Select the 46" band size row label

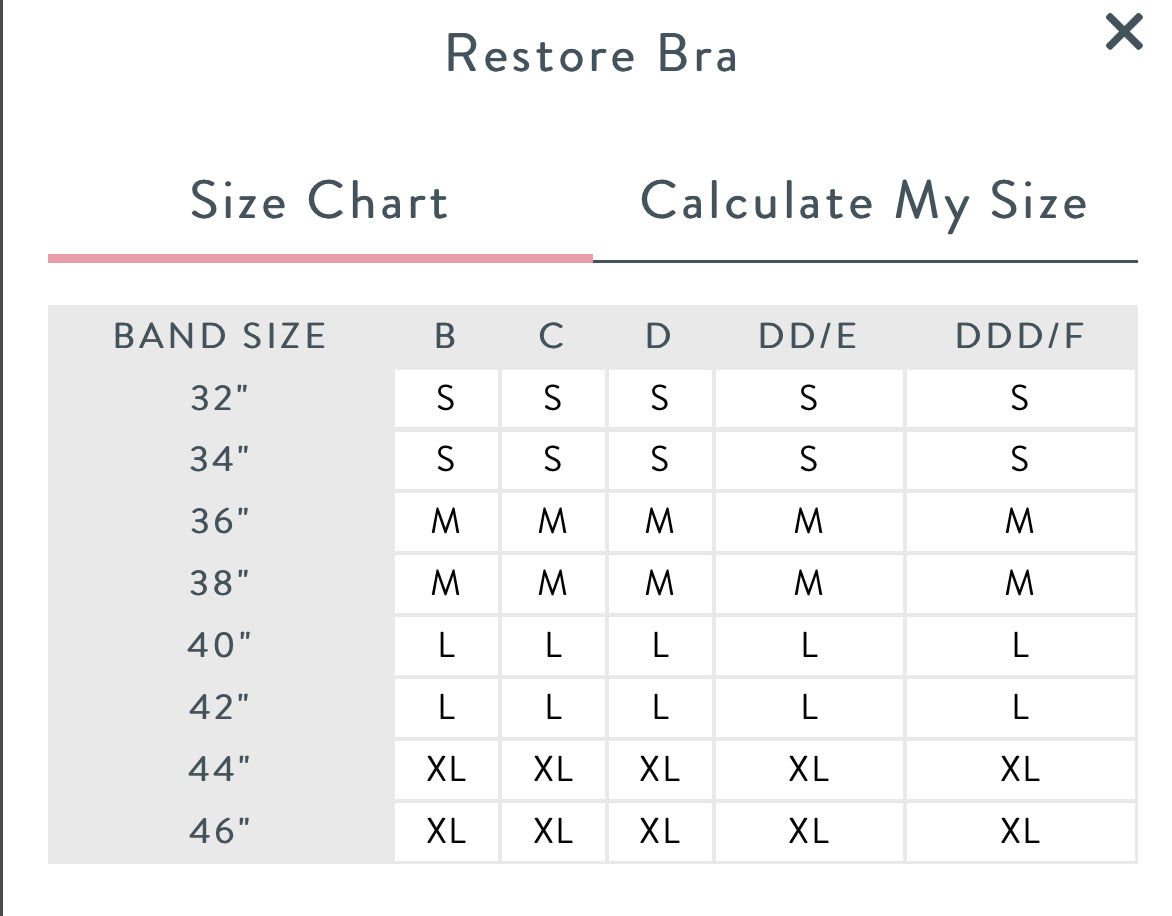[220, 831]
